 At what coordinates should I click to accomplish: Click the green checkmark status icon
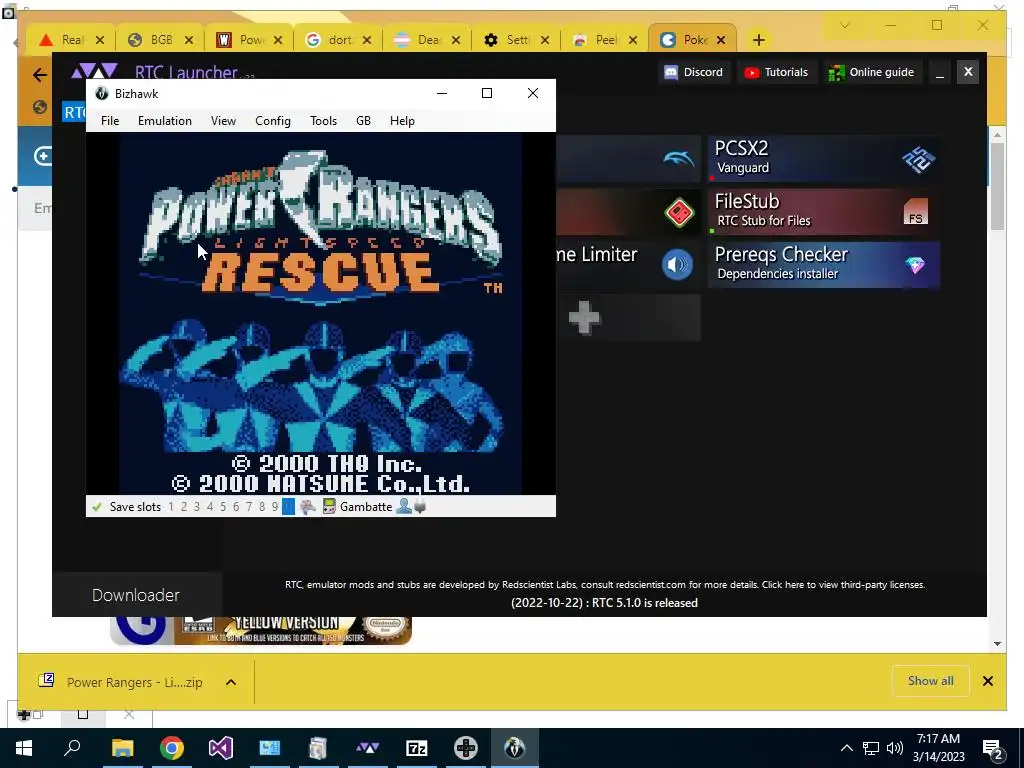coord(97,507)
